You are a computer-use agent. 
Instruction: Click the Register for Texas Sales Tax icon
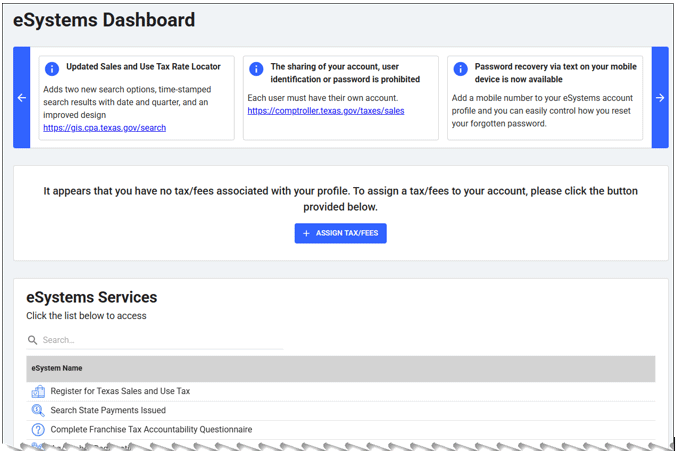38,391
